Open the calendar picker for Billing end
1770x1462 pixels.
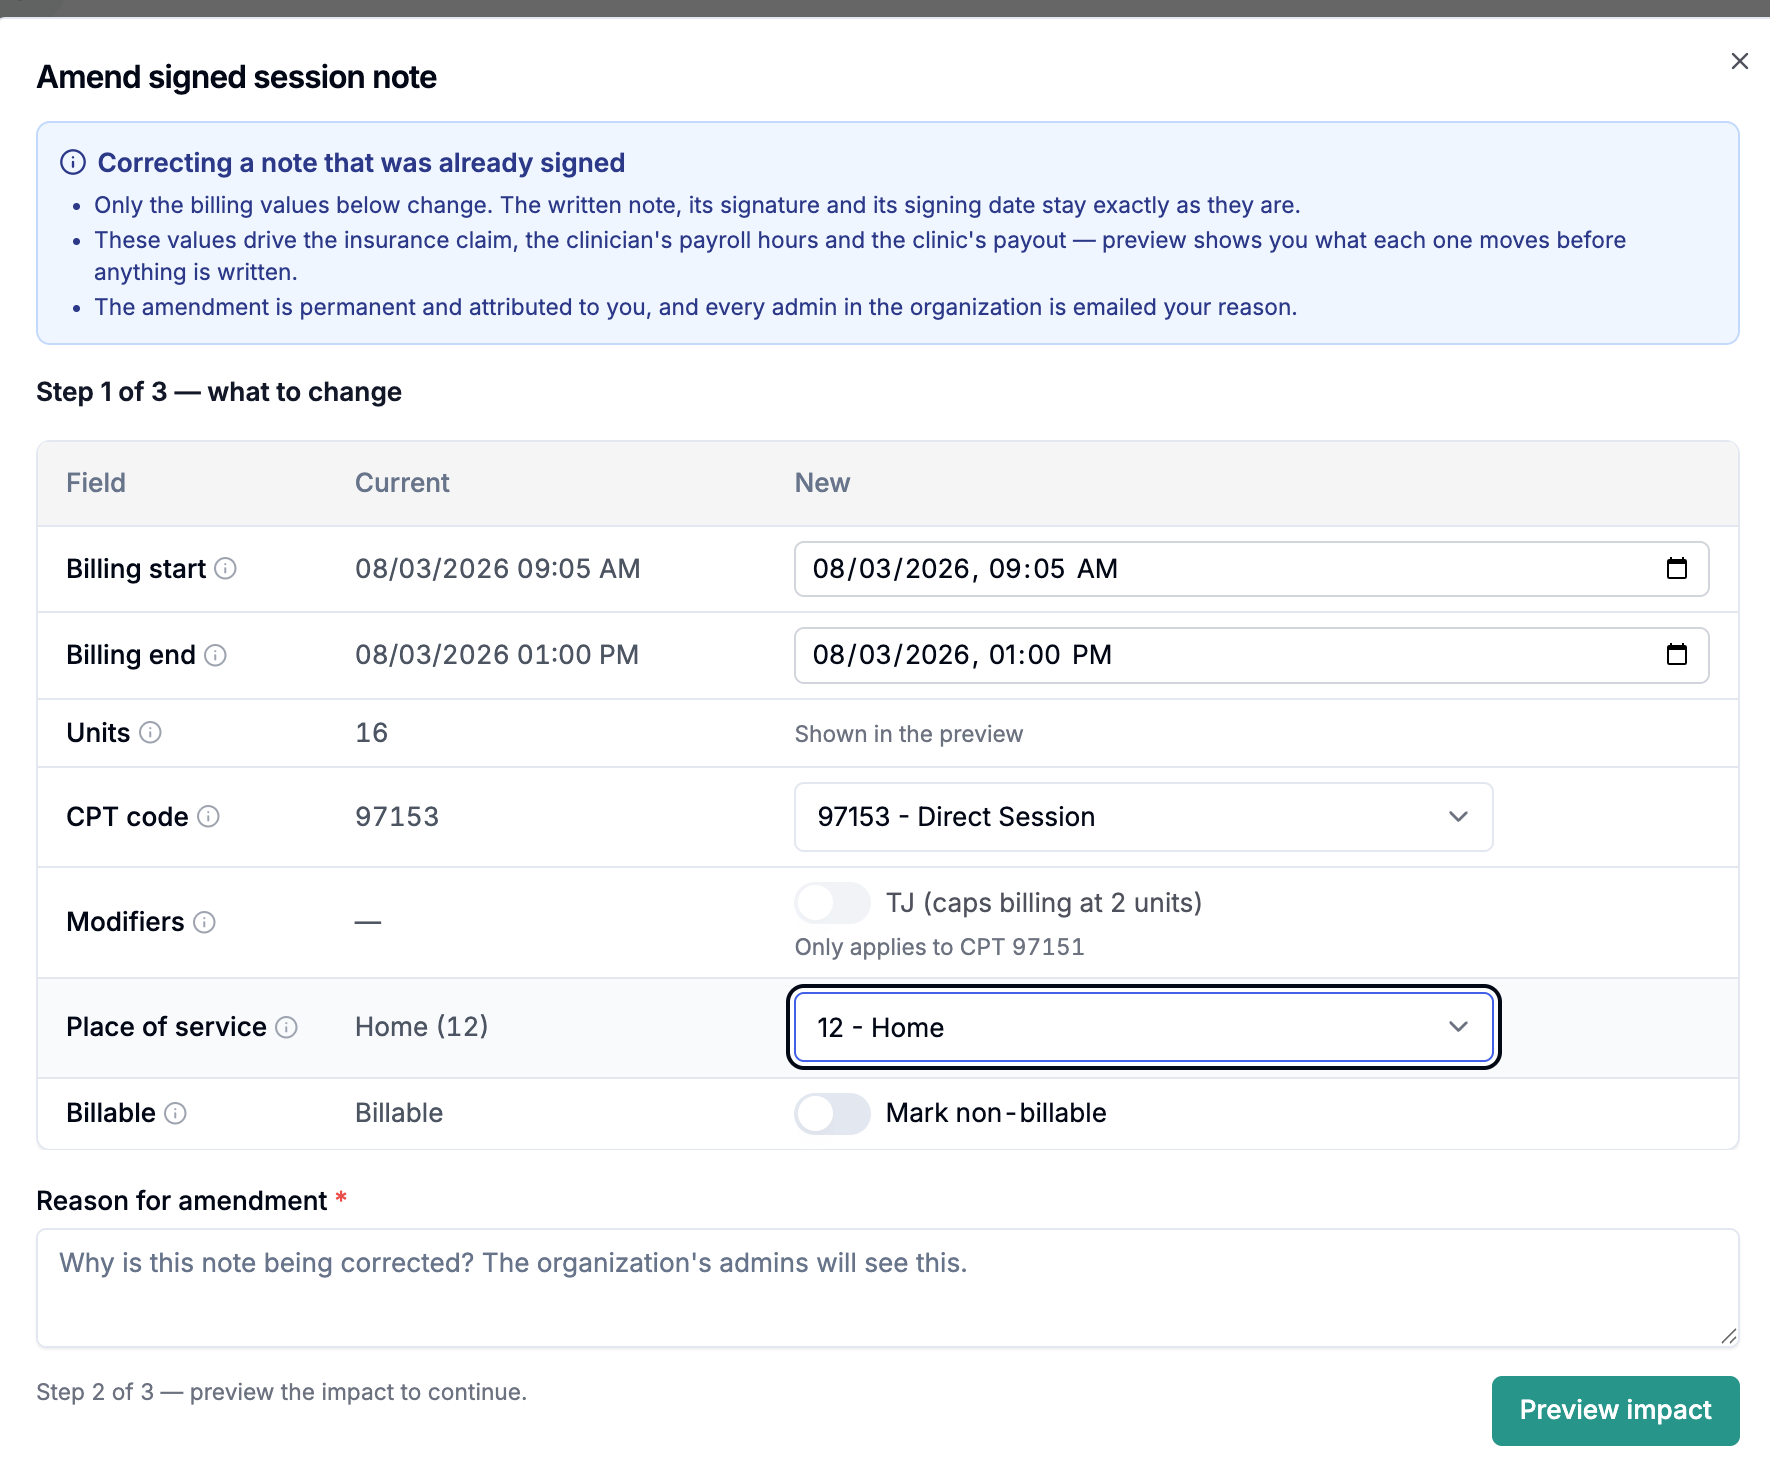(x=1677, y=655)
